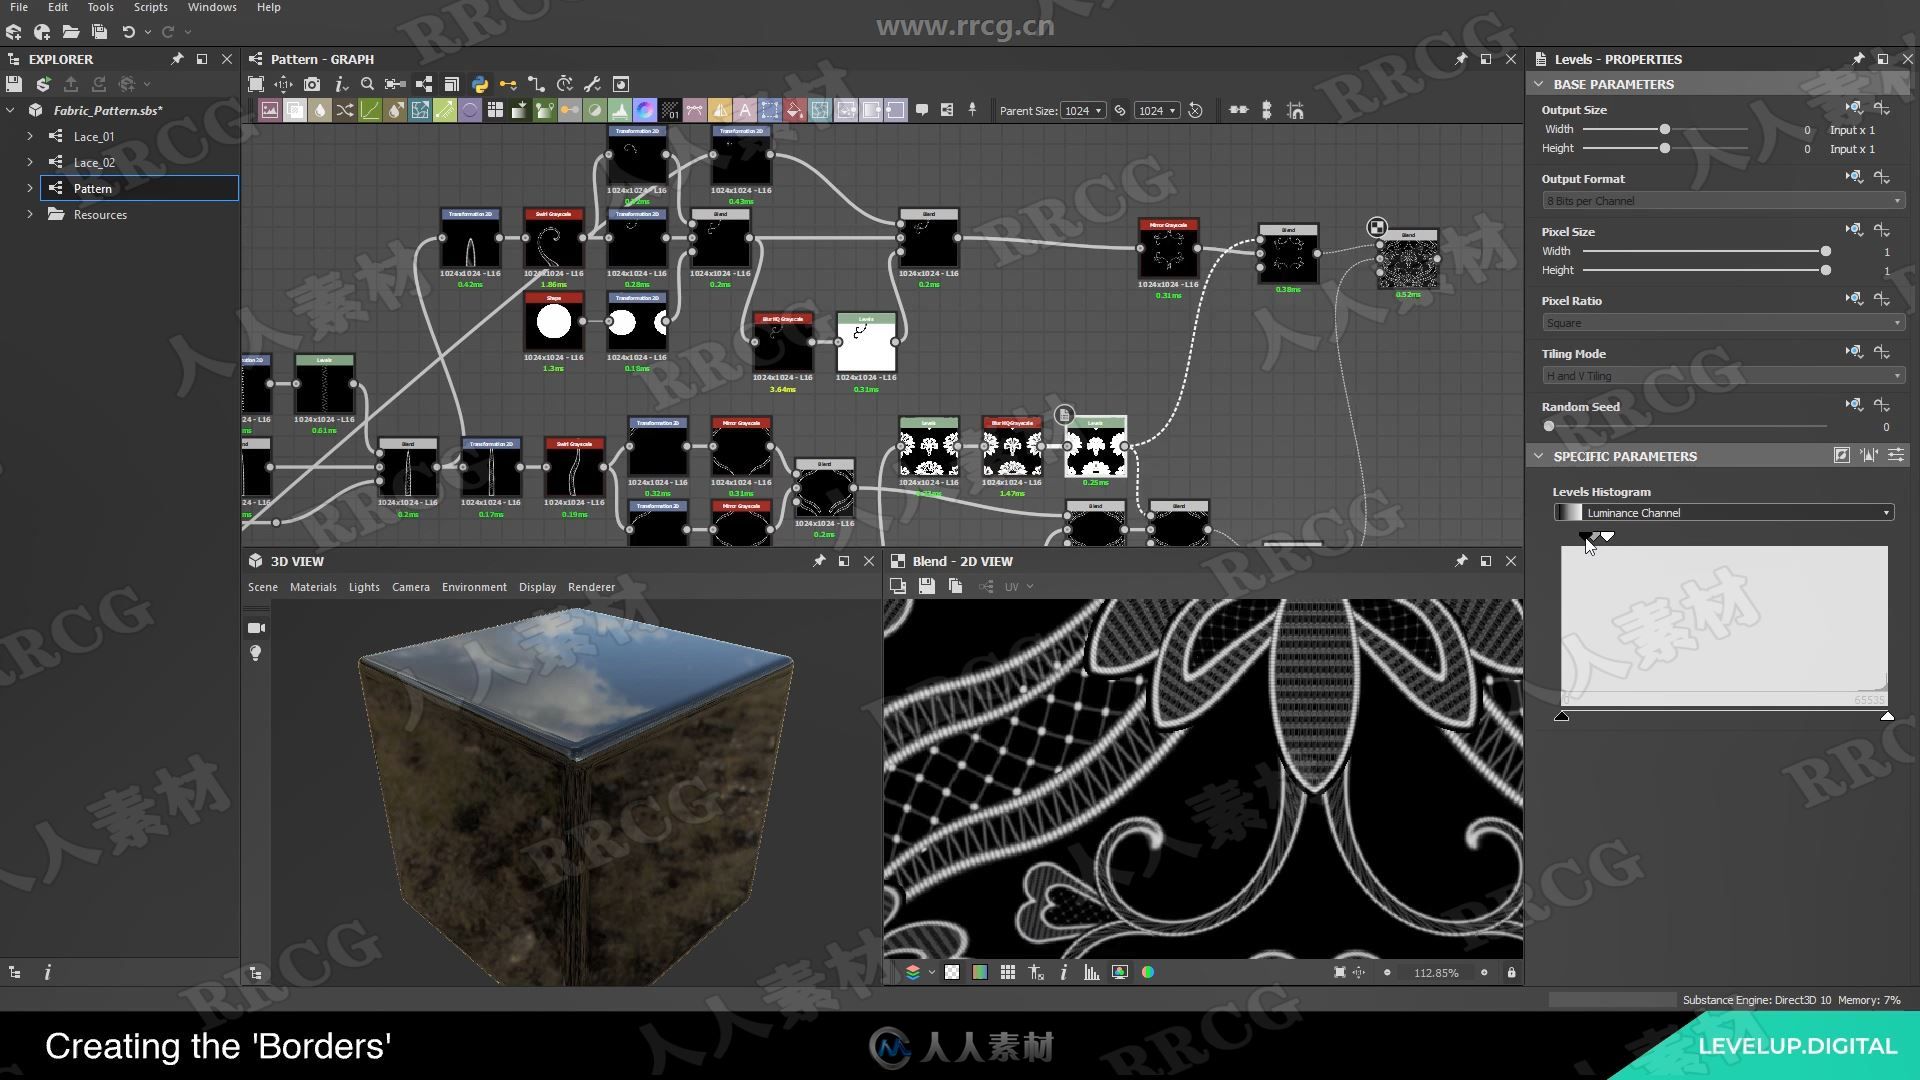This screenshot has width=1920, height=1080.
Task: Toggle the width/height link chain for parent size
Action: click(x=1120, y=110)
